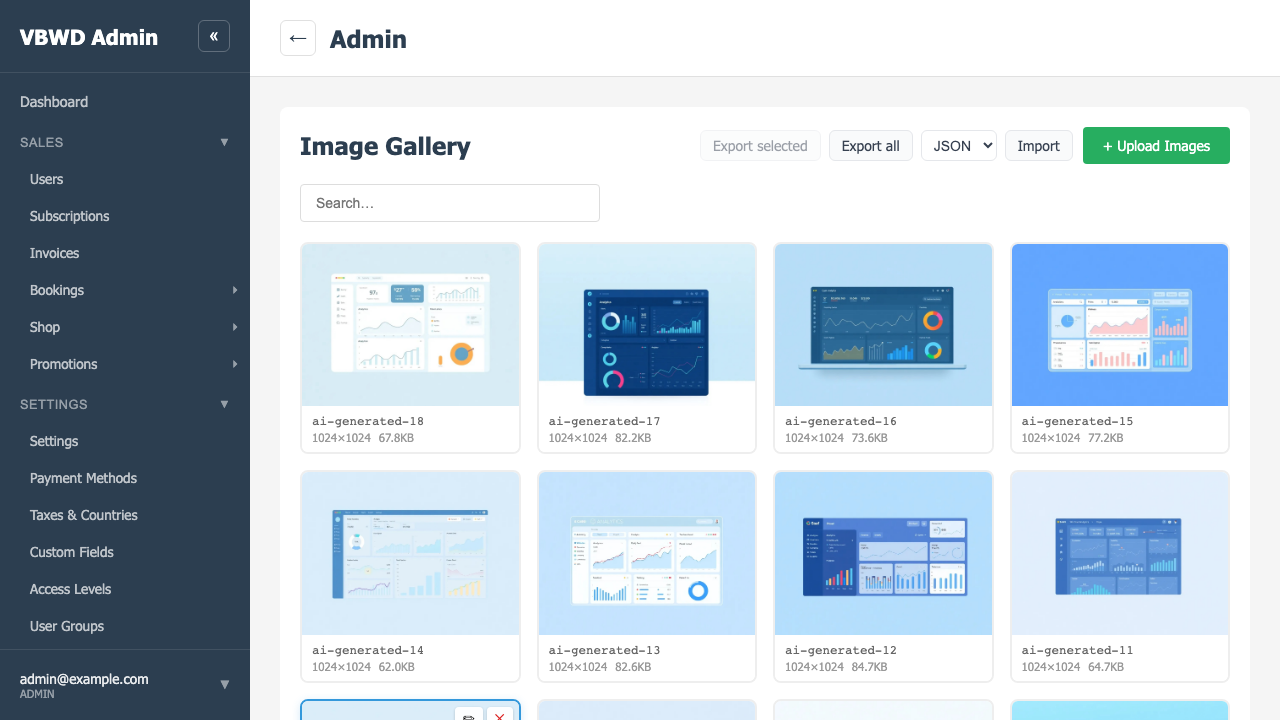Image resolution: width=1280 pixels, height=720 pixels.
Task: Select the ai-generated-13 thumbnail
Action: pyautogui.click(x=647, y=554)
